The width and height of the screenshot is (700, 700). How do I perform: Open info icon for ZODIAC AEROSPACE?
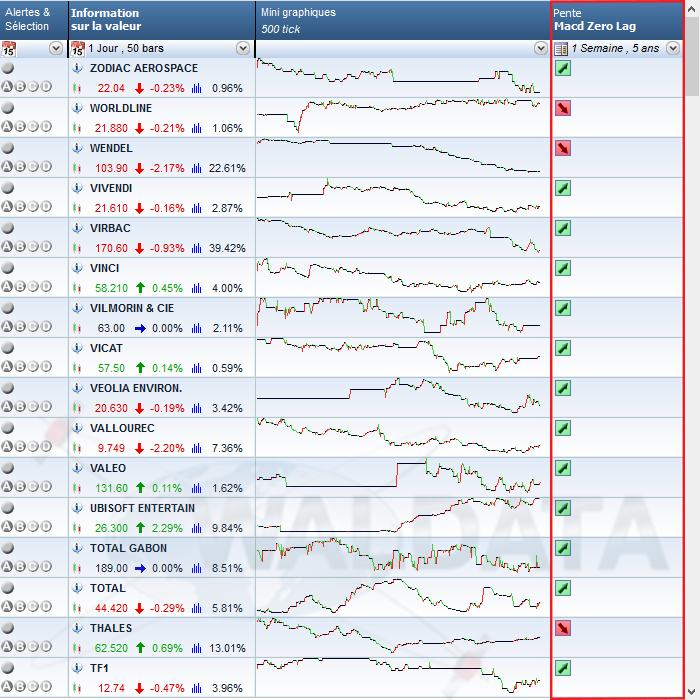point(77,68)
